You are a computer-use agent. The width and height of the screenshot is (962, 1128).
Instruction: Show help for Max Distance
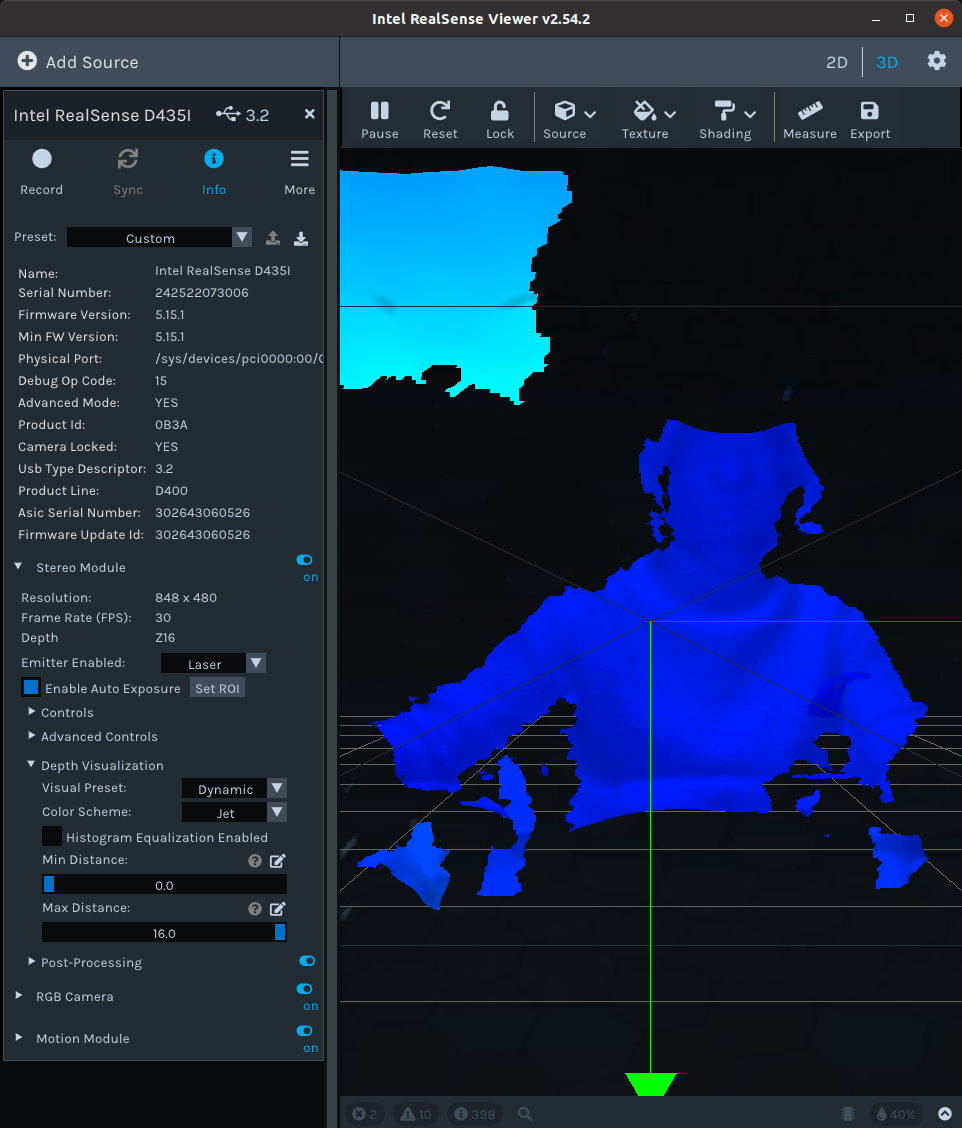(255, 909)
